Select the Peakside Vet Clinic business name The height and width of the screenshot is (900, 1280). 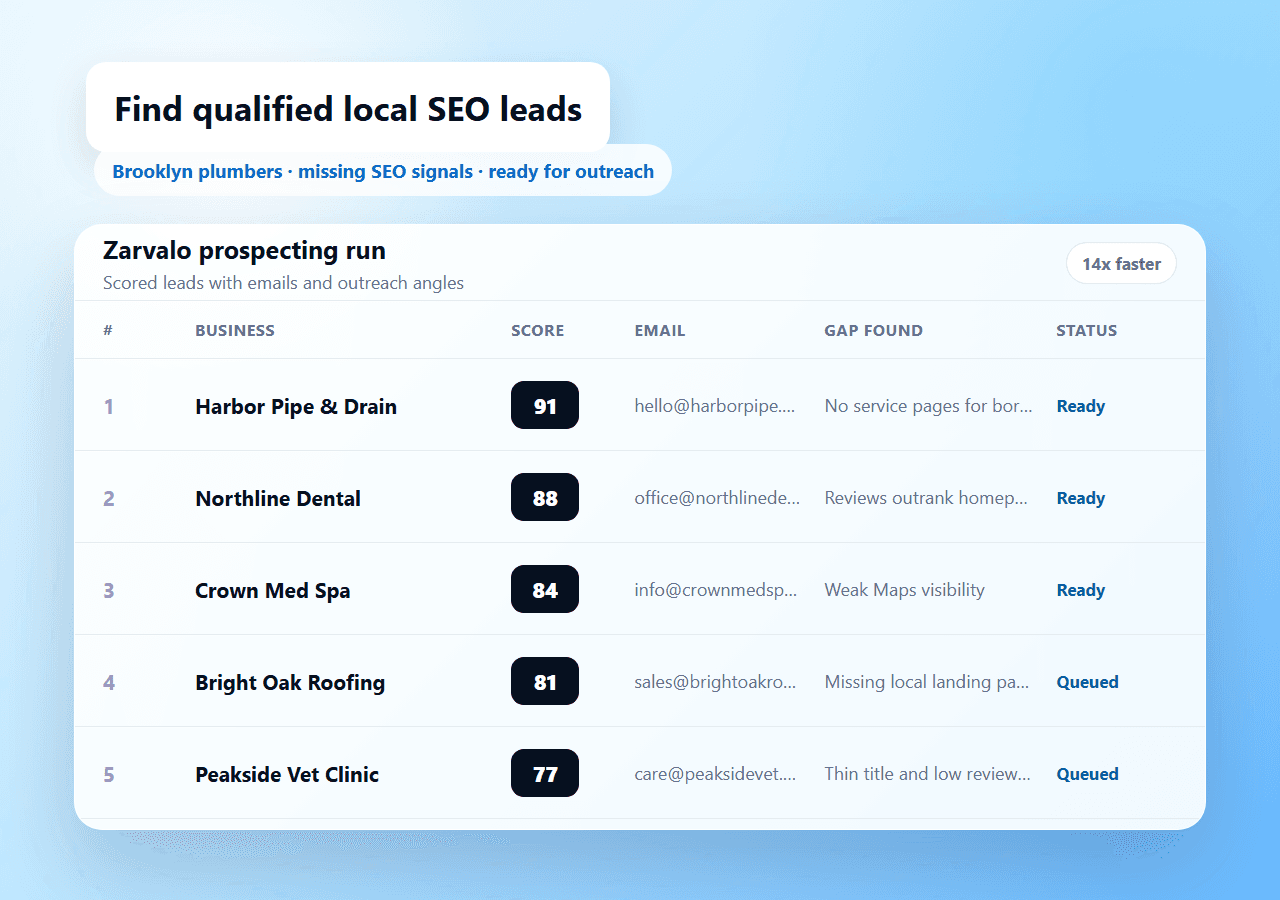click(287, 775)
